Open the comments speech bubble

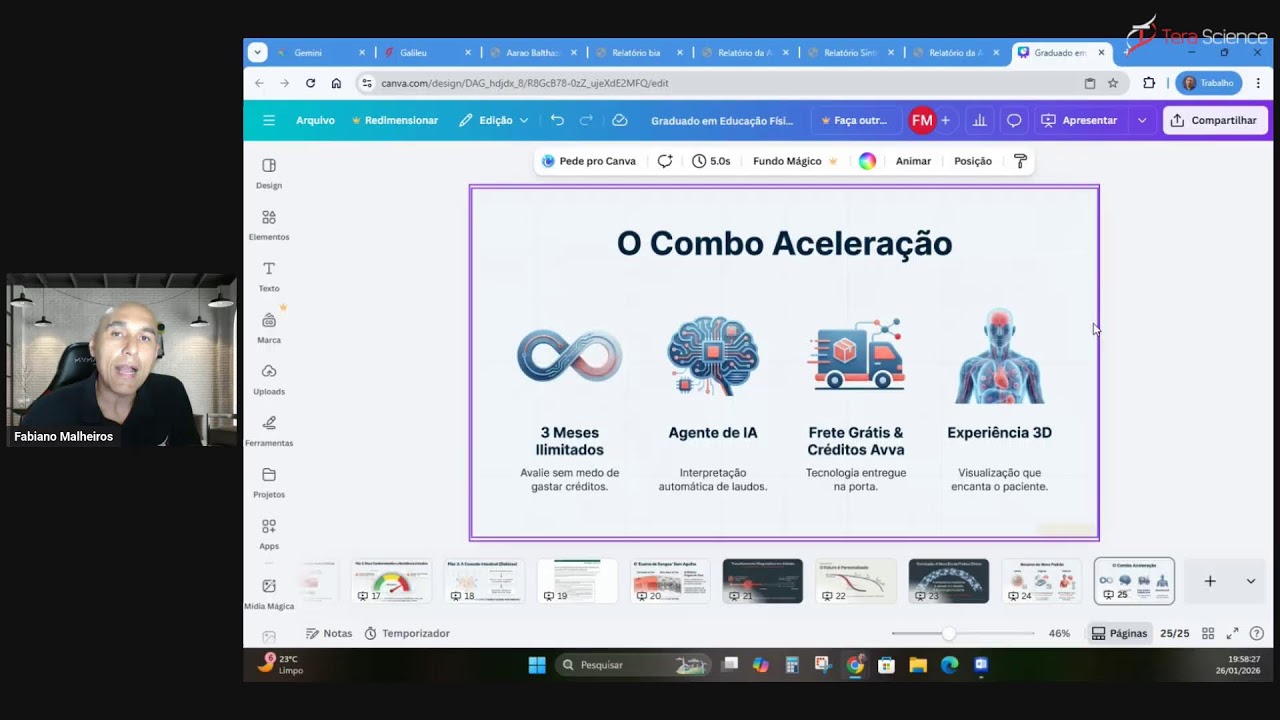[1014, 120]
